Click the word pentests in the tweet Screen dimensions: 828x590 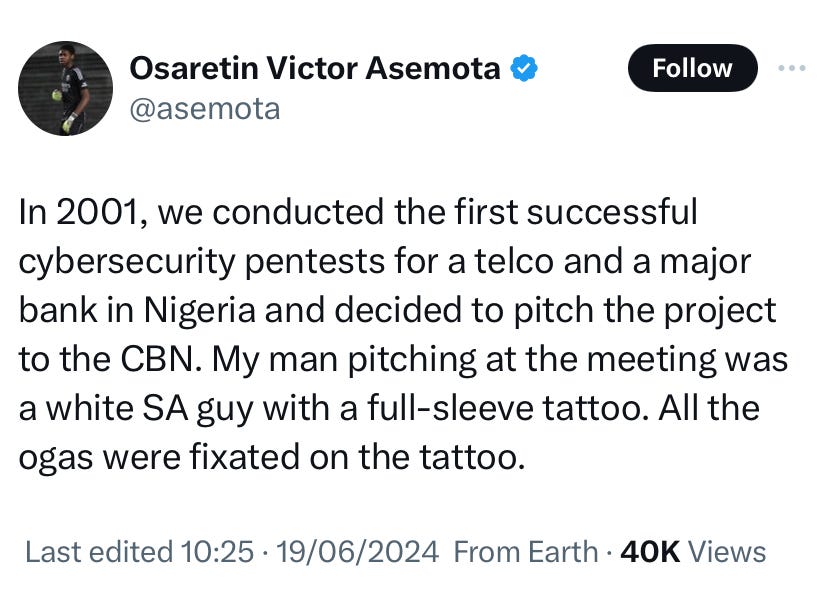point(315,262)
